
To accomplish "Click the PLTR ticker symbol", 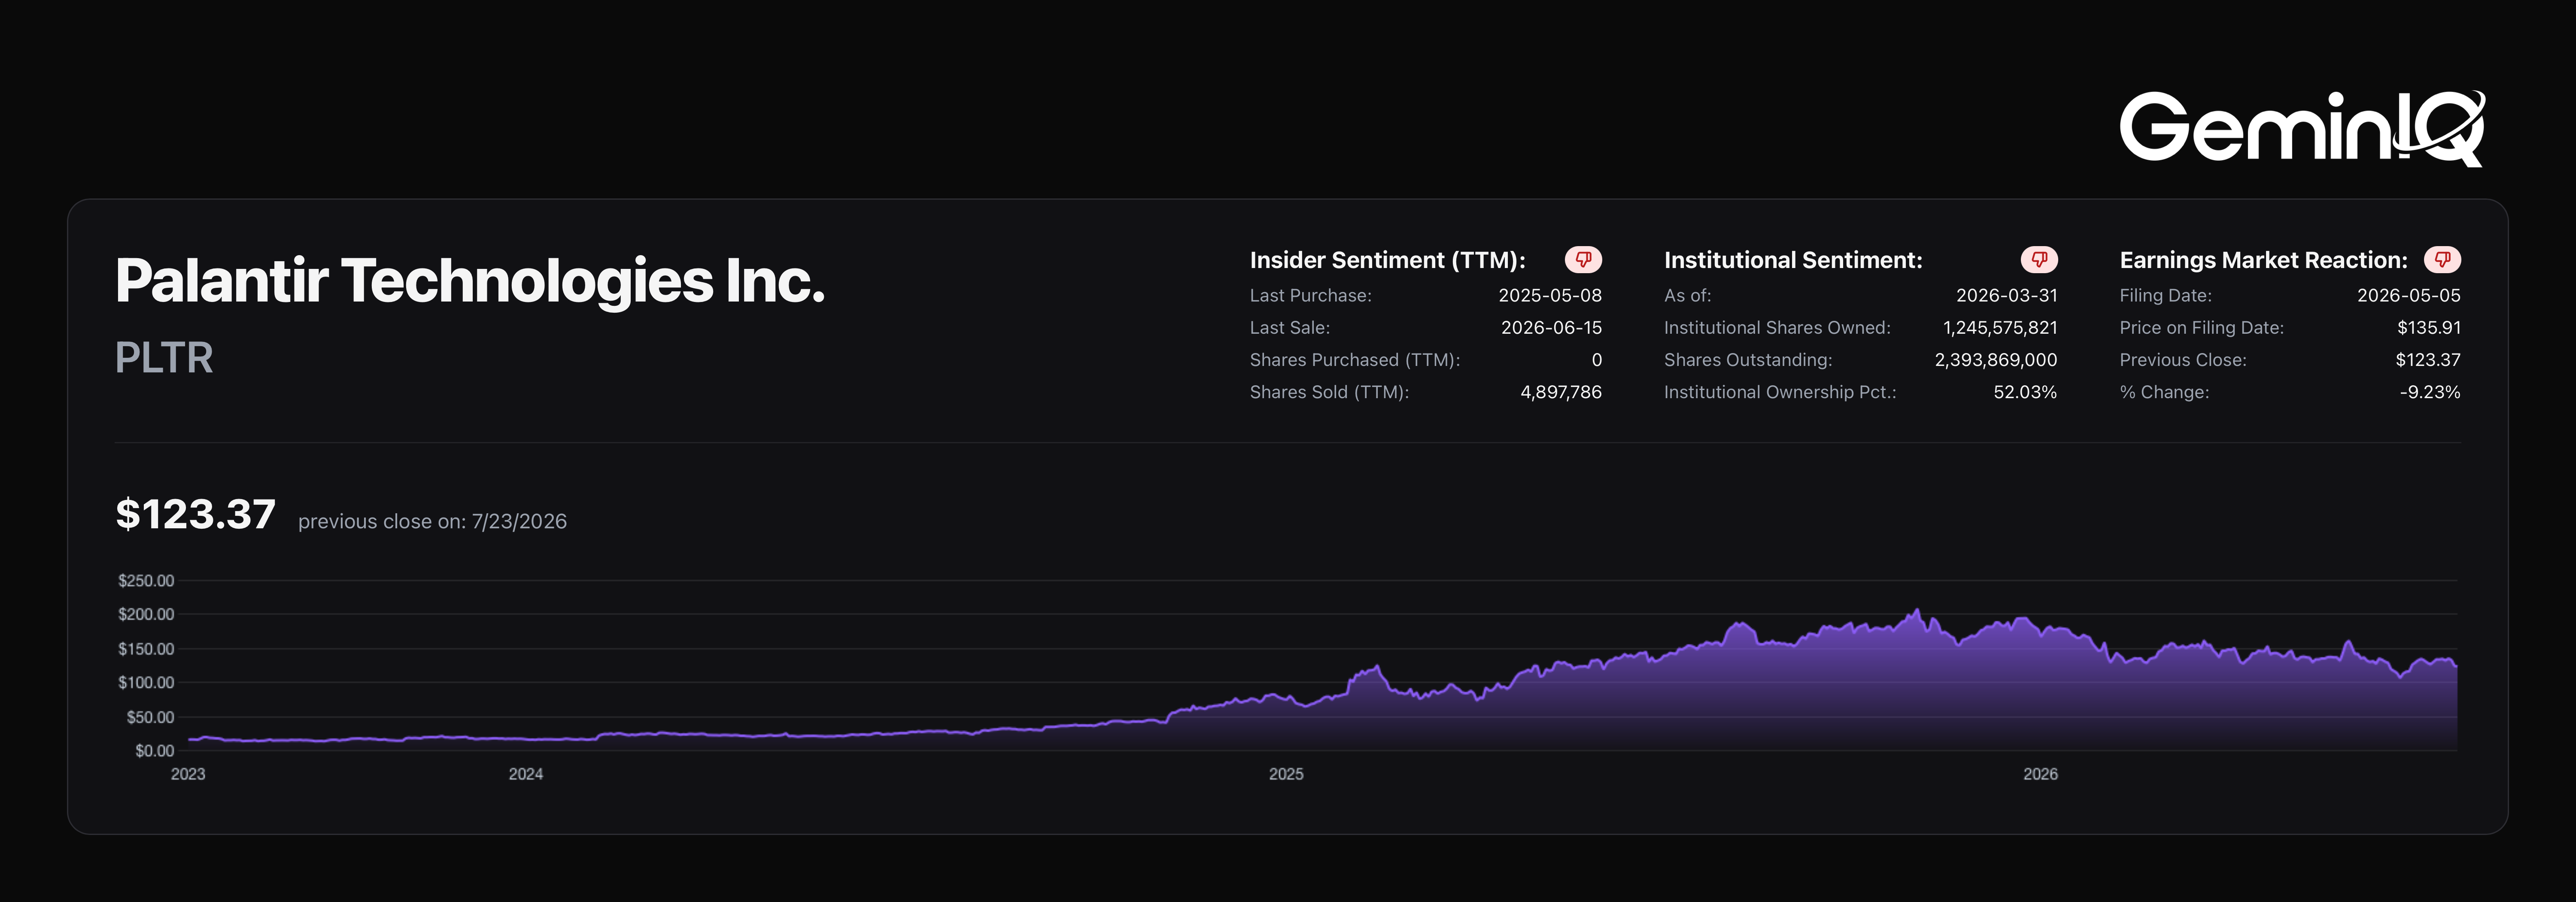I will tap(164, 358).
